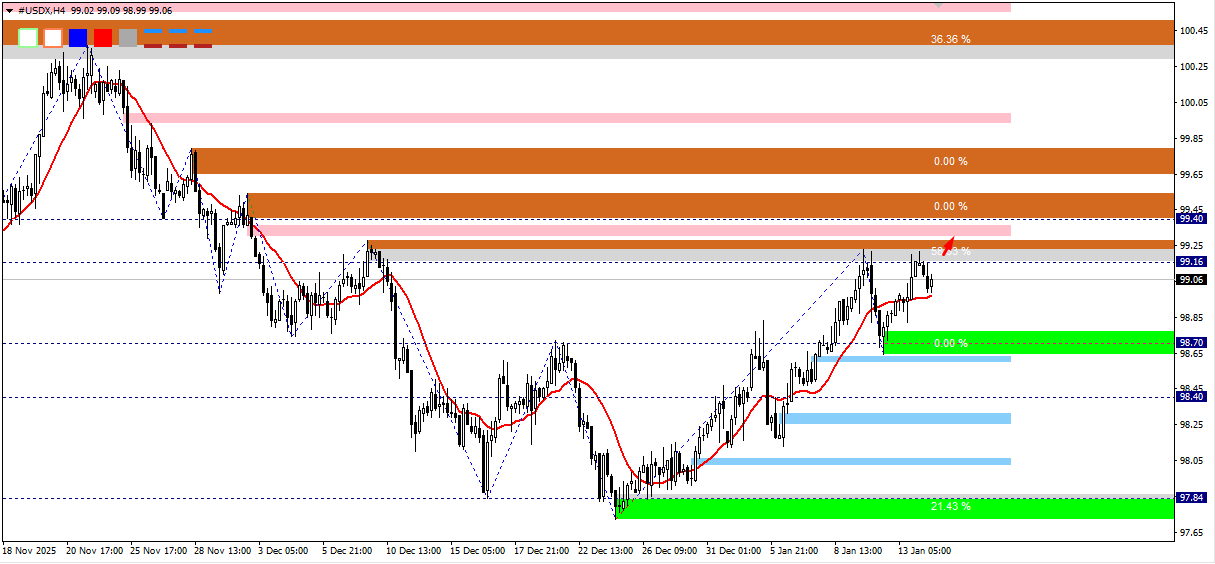Select the 99.16 price level tag
Viewport: 1215px width, 564px height.
click(x=1191, y=262)
